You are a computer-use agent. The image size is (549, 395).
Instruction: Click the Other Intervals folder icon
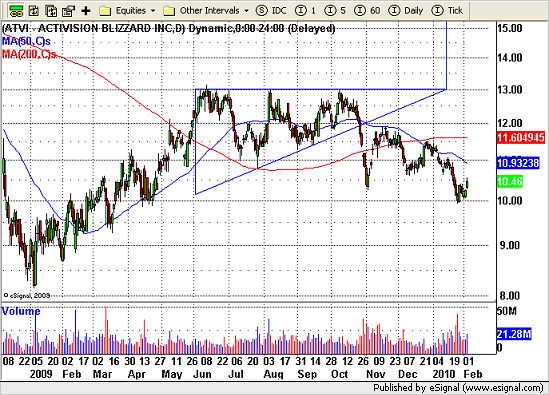[169, 11]
